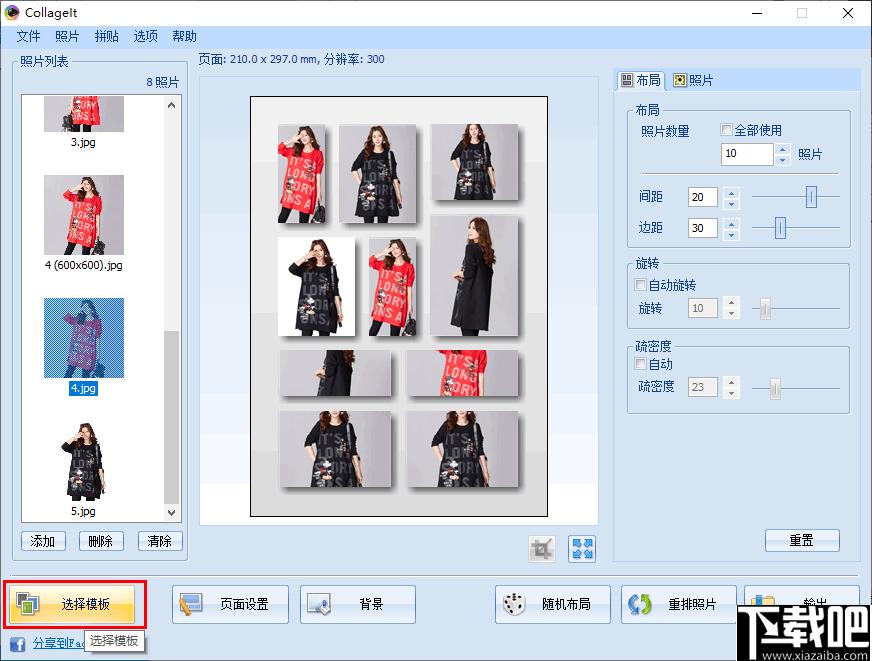872x661 pixels.
Task: Click the 删除 delete photo button
Action: click(x=101, y=541)
